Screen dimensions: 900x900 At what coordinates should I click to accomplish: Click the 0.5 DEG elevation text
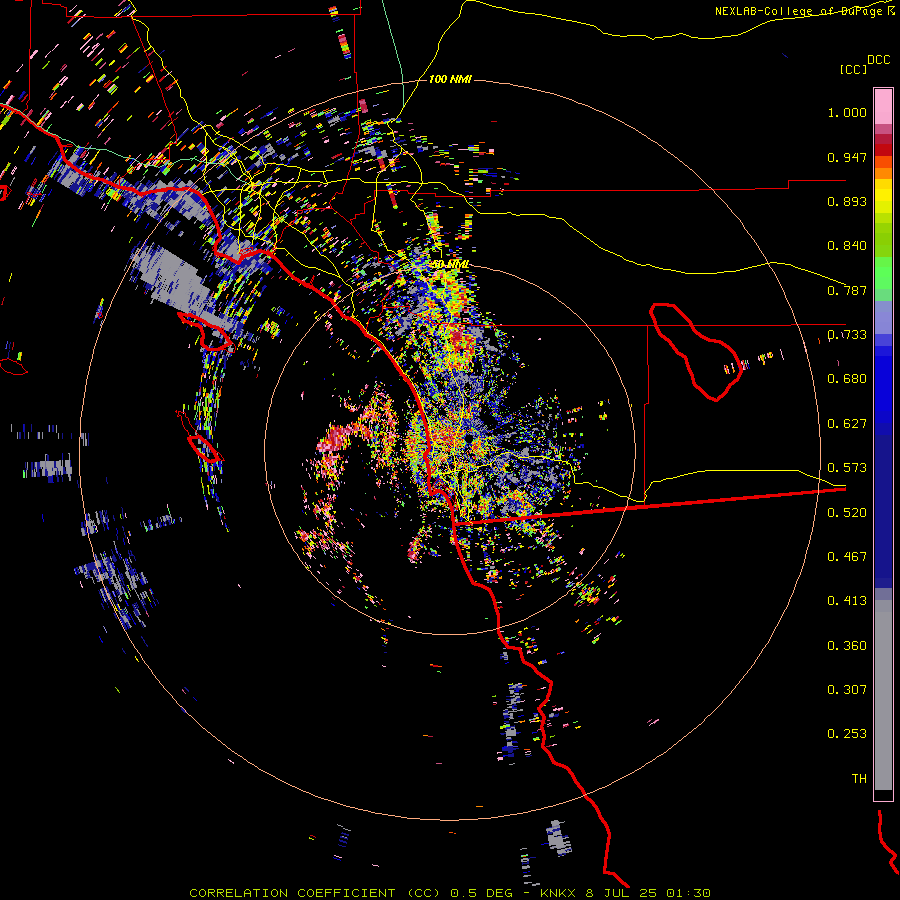[x=481, y=893]
